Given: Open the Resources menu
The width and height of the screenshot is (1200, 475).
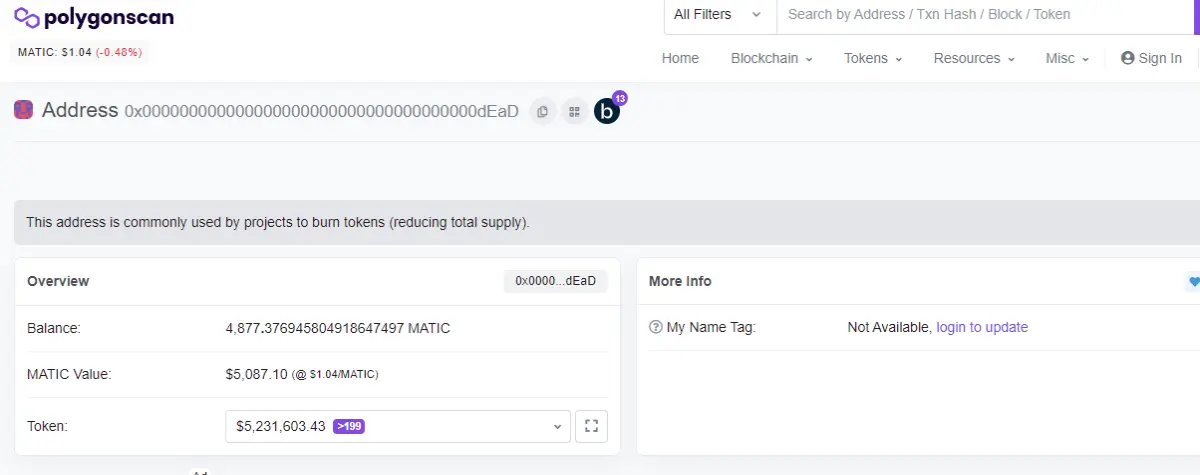Looking at the screenshot, I should pos(974,58).
